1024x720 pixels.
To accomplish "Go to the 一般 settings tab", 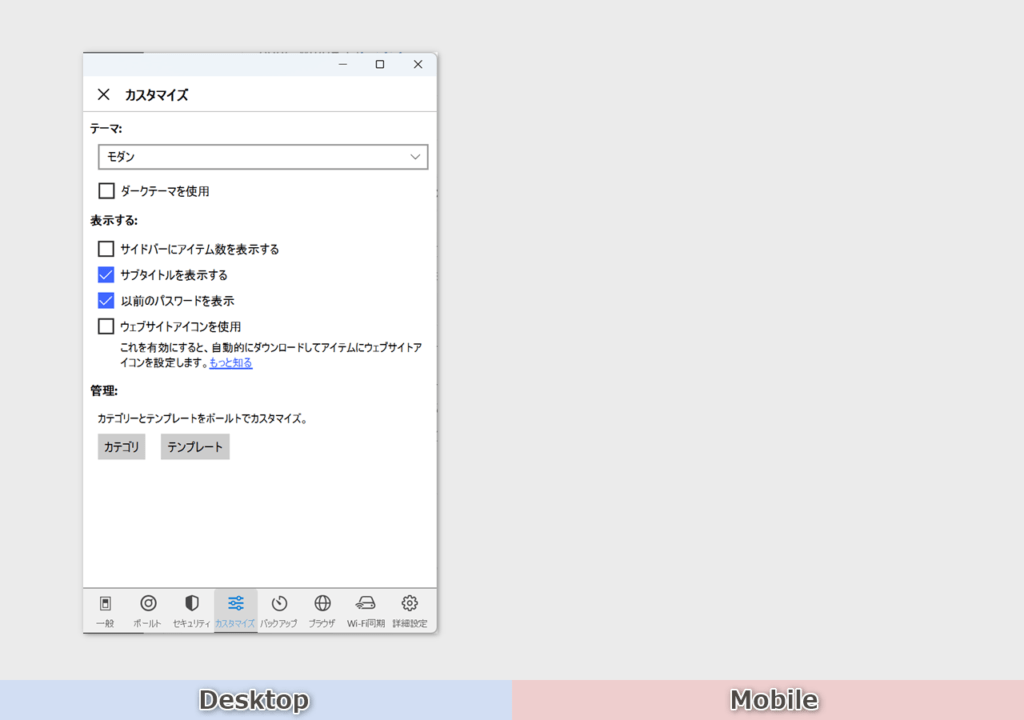I will [x=105, y=611].
